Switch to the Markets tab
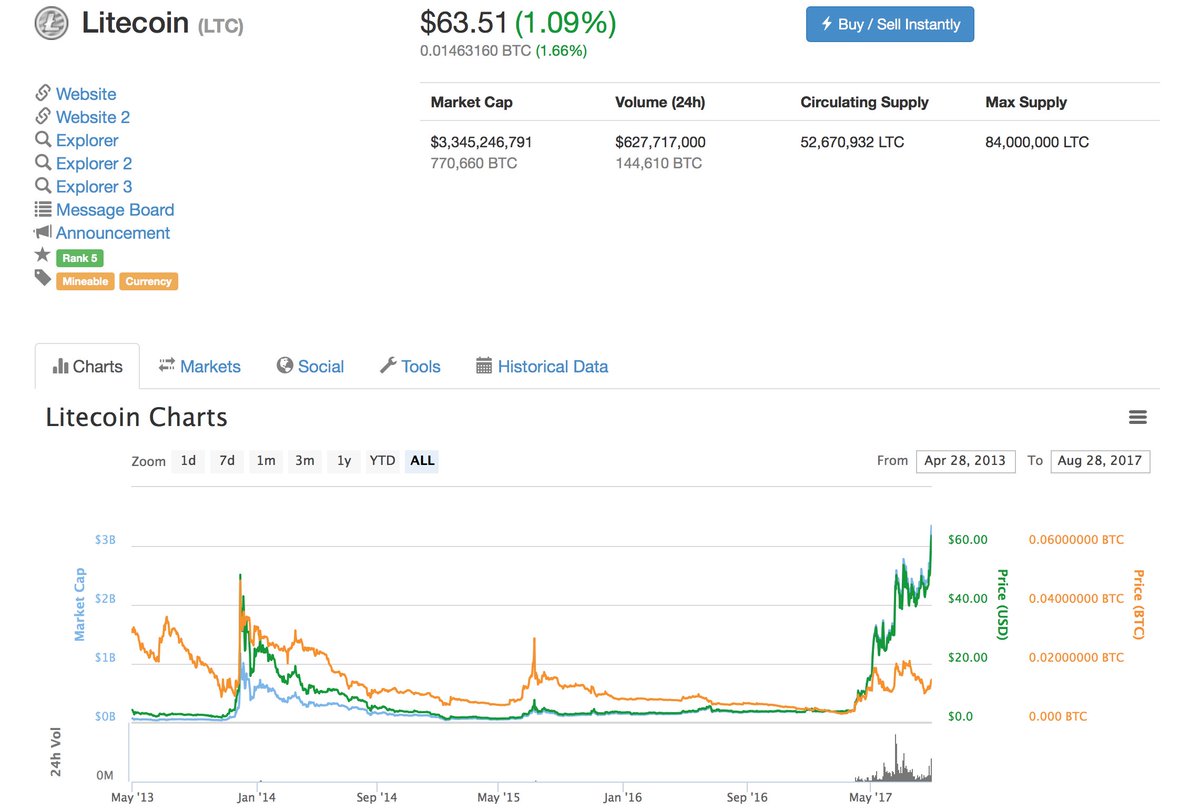The width and height of the screenshot is (1200, 810). click(x=200, y=367)
